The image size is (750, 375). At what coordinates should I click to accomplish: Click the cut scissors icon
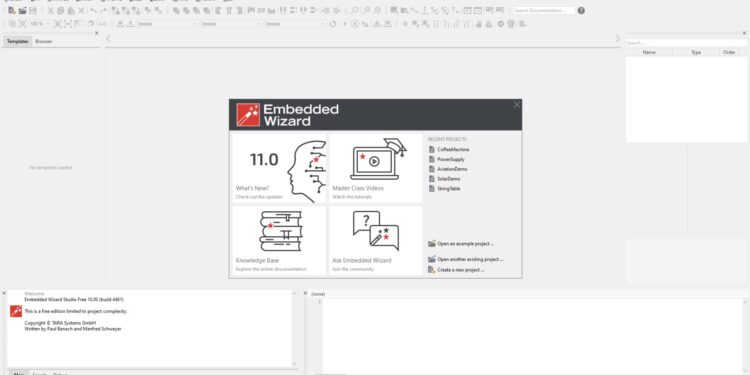pyautogui.click(x=50, y=10)
